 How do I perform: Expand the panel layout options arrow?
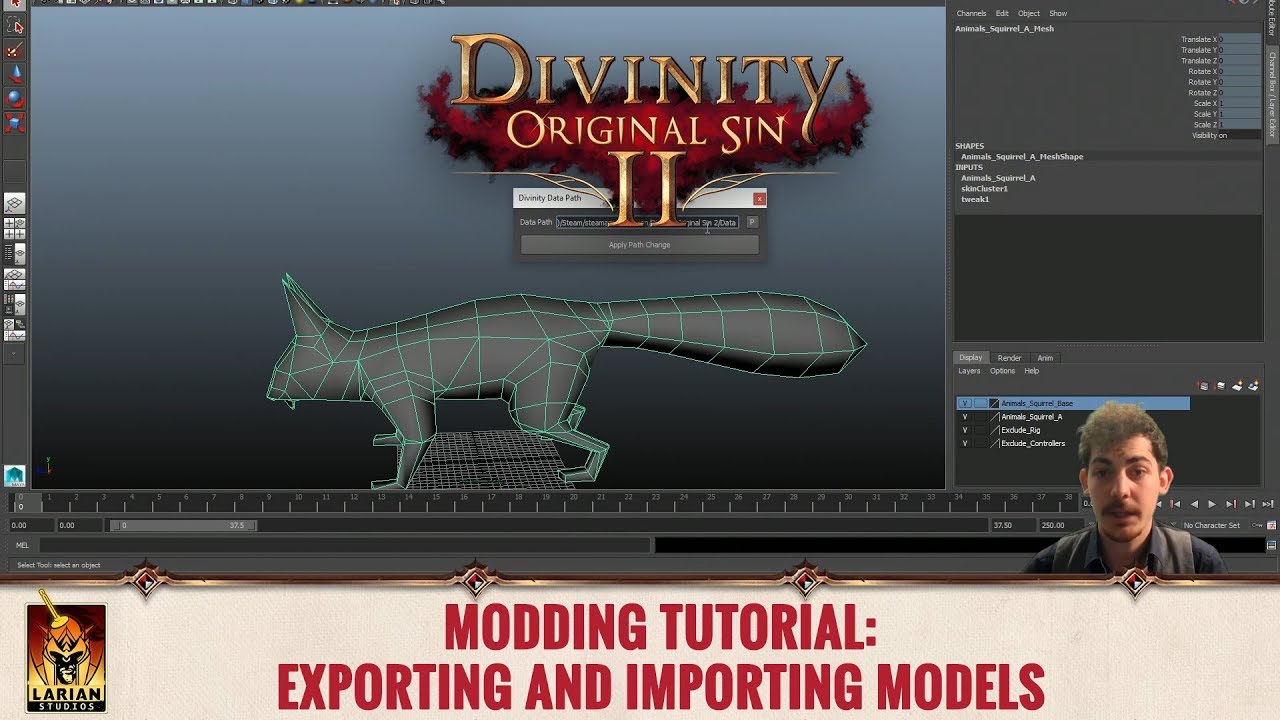tap(14, 354)
